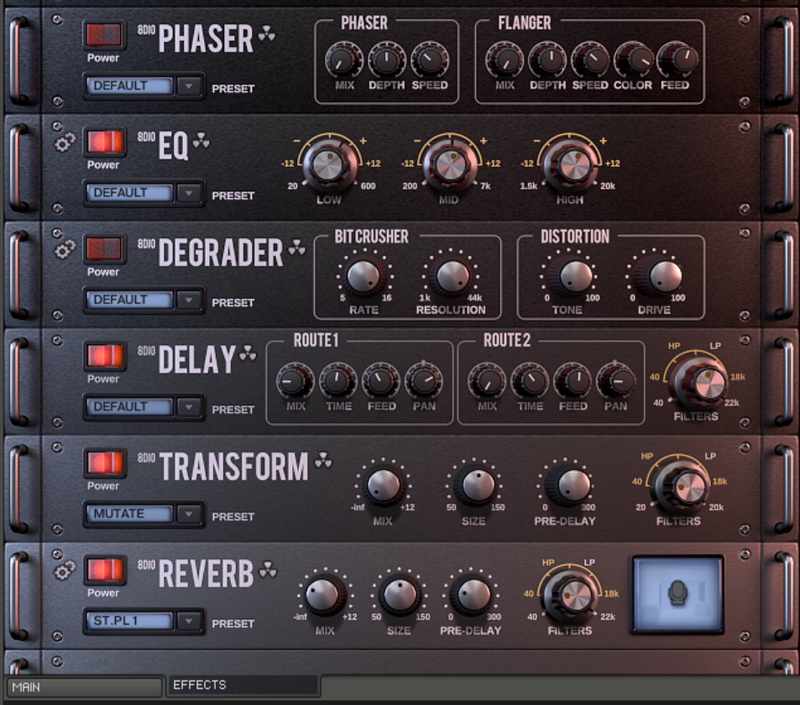Click the REVERB ST.PL1 preset field
Image resolution: width=800 pixels, height=705 pixels.
(x=130, y=621)
